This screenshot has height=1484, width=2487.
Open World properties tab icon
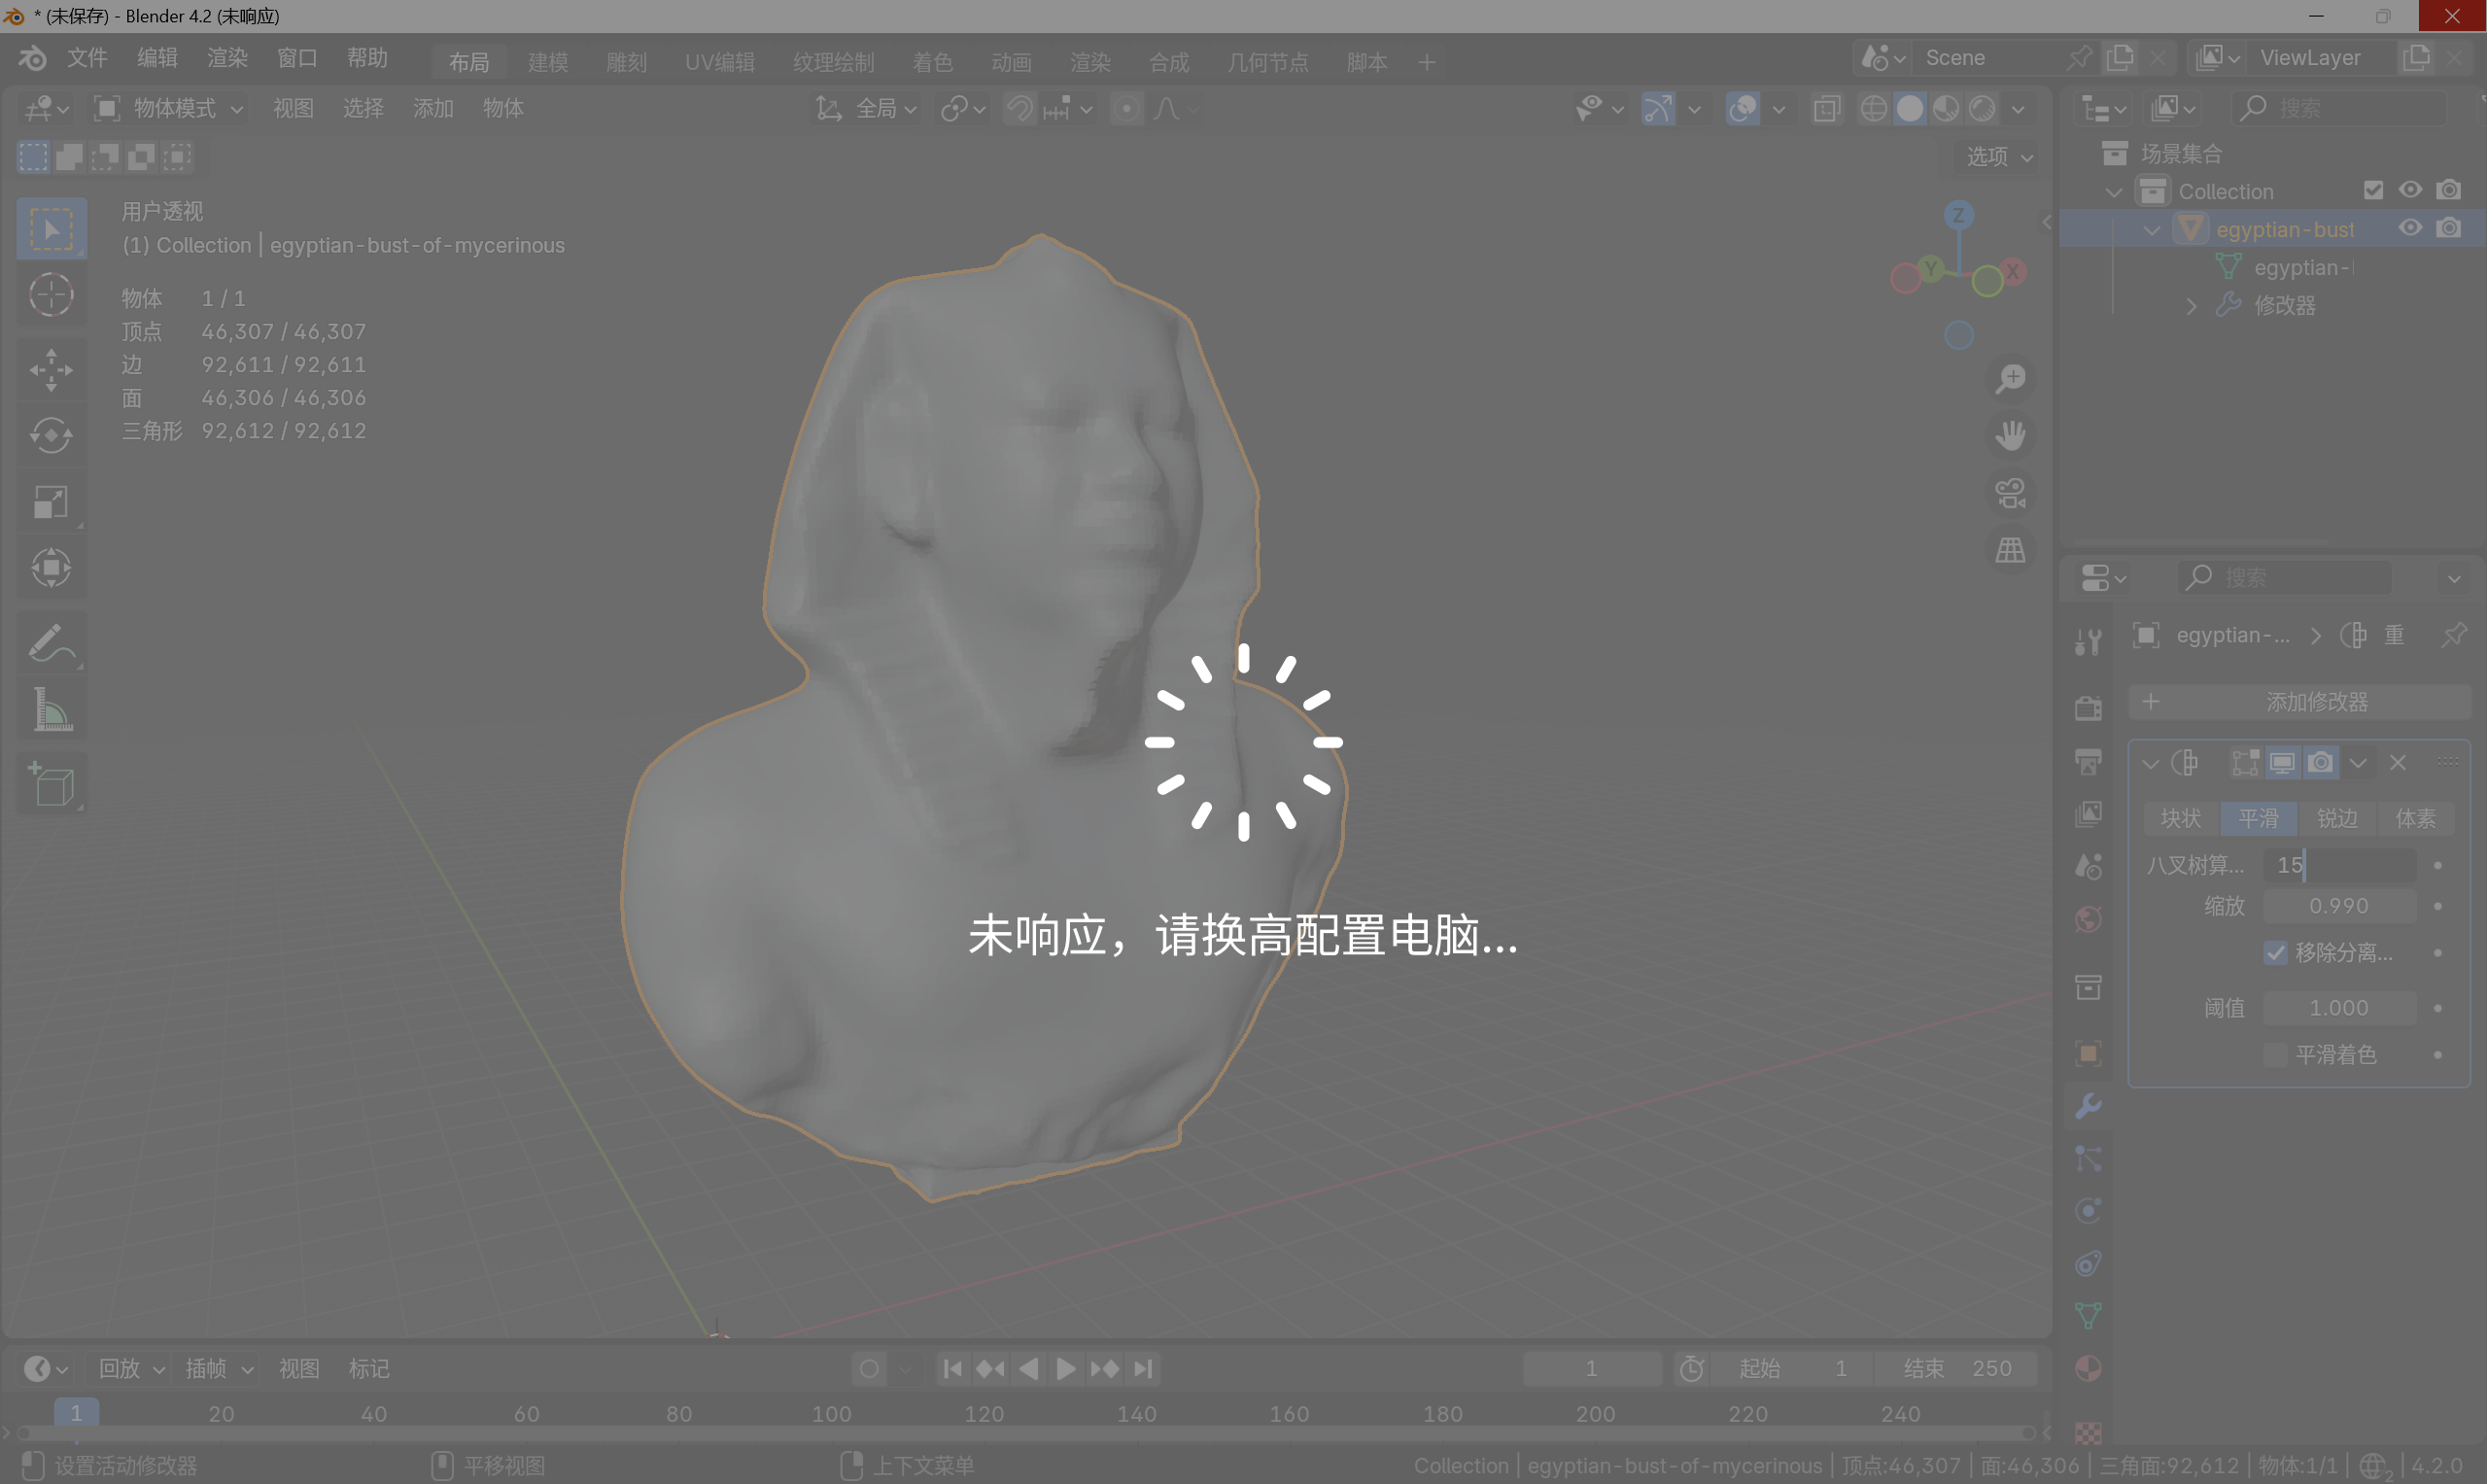[2088, 919]
